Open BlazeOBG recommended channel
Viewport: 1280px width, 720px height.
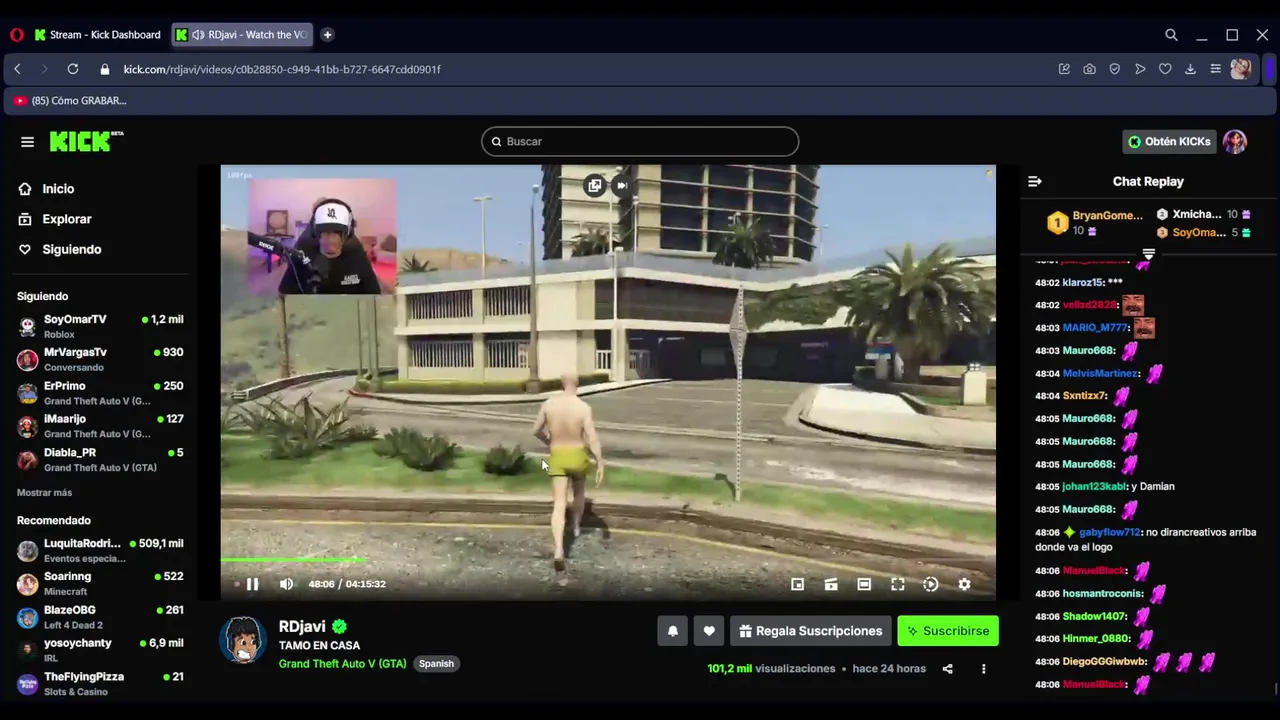(100, 617)
